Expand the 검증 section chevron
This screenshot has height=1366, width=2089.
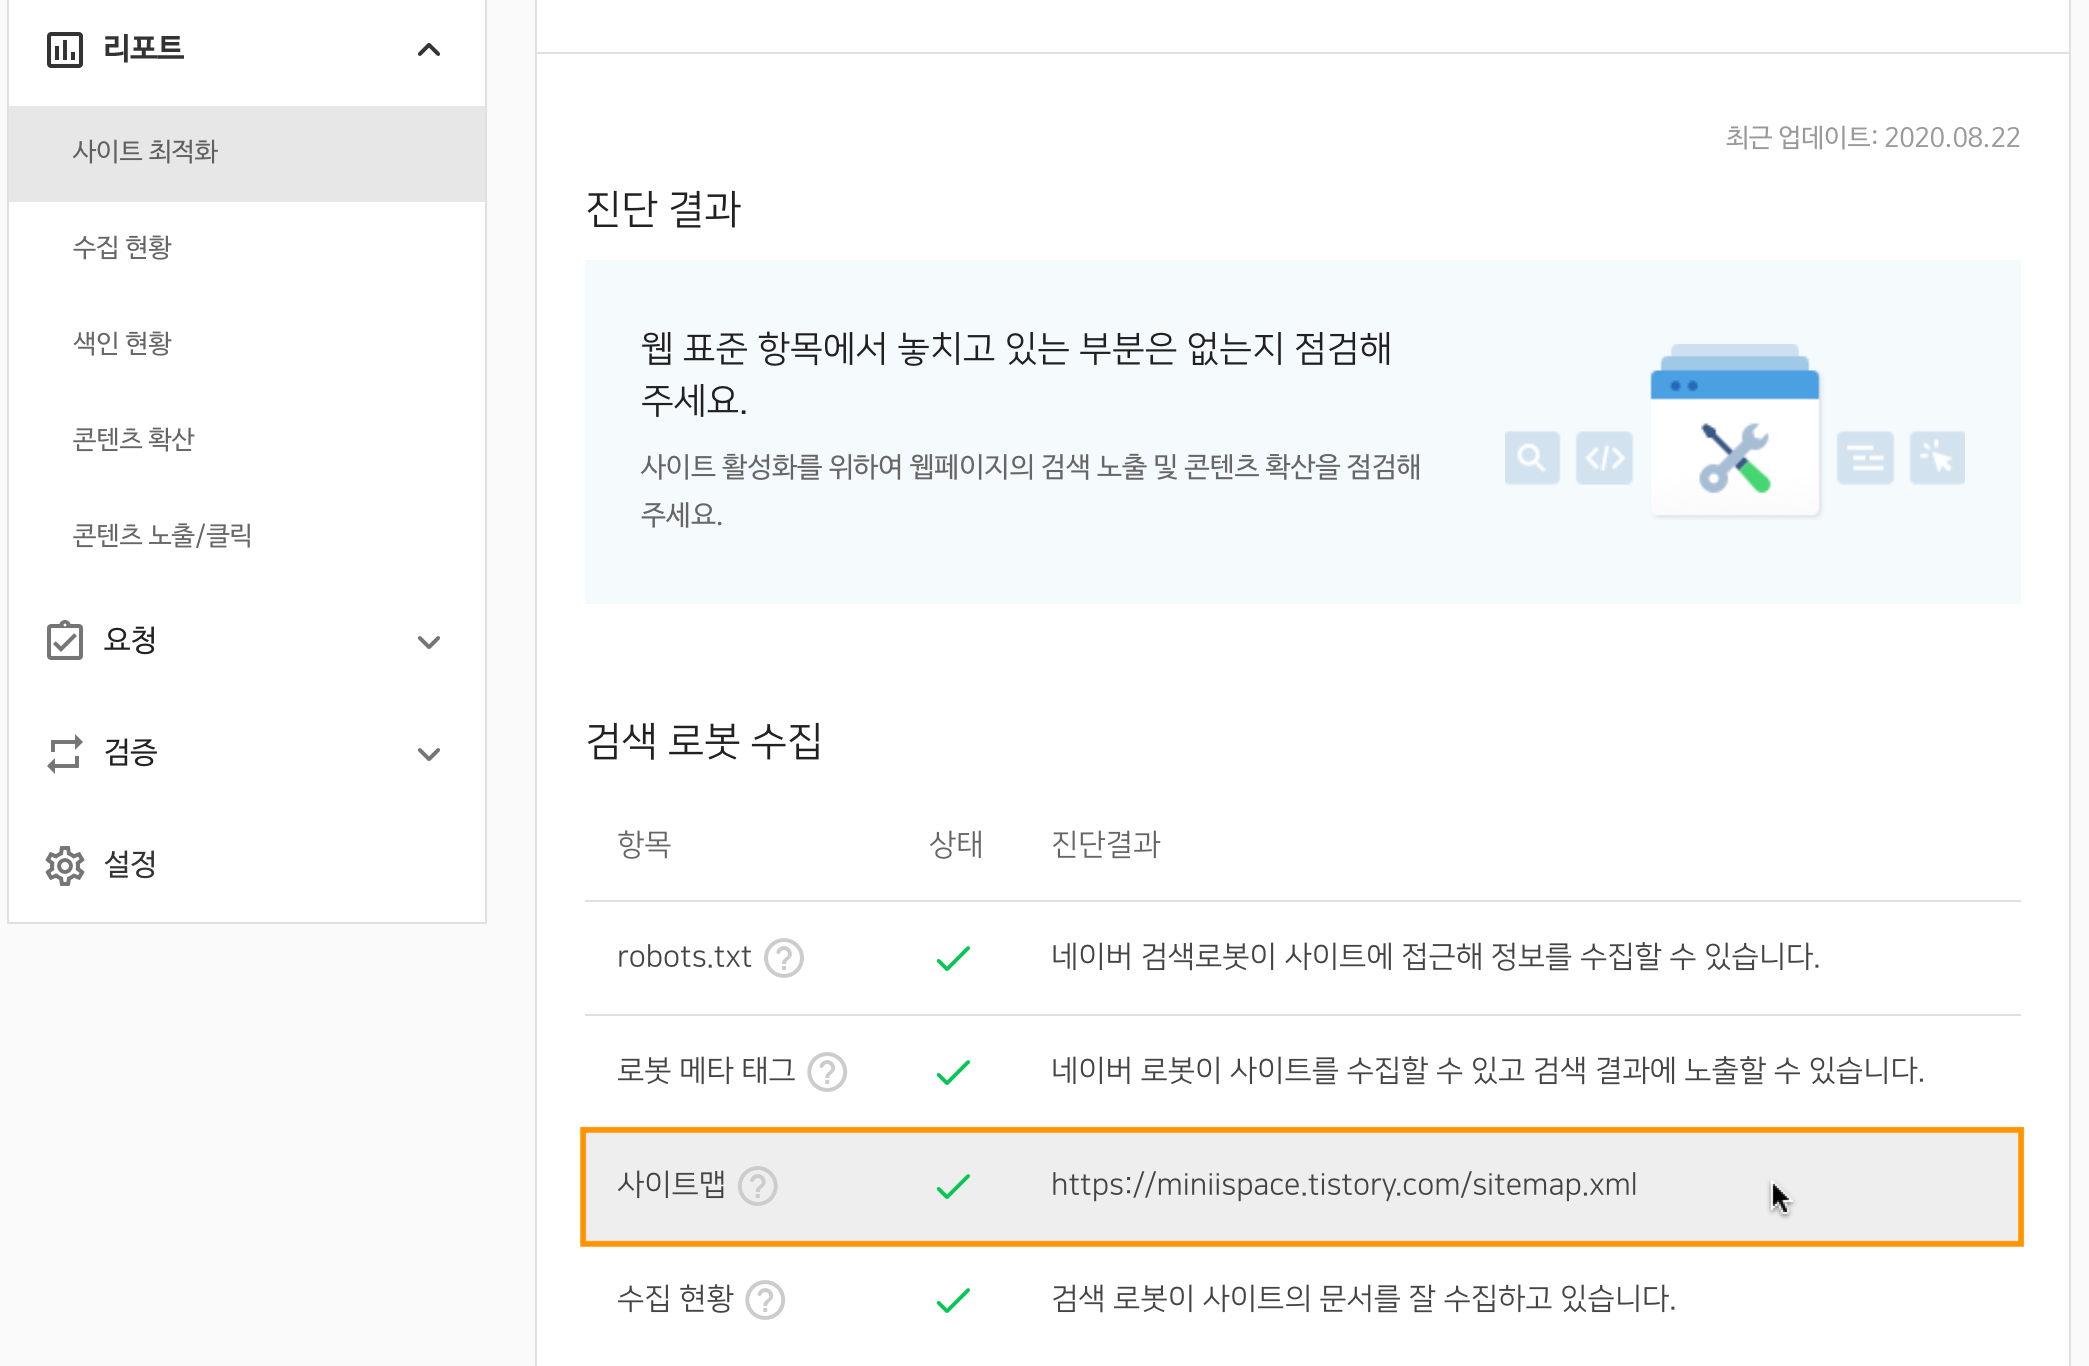point(429,754)
